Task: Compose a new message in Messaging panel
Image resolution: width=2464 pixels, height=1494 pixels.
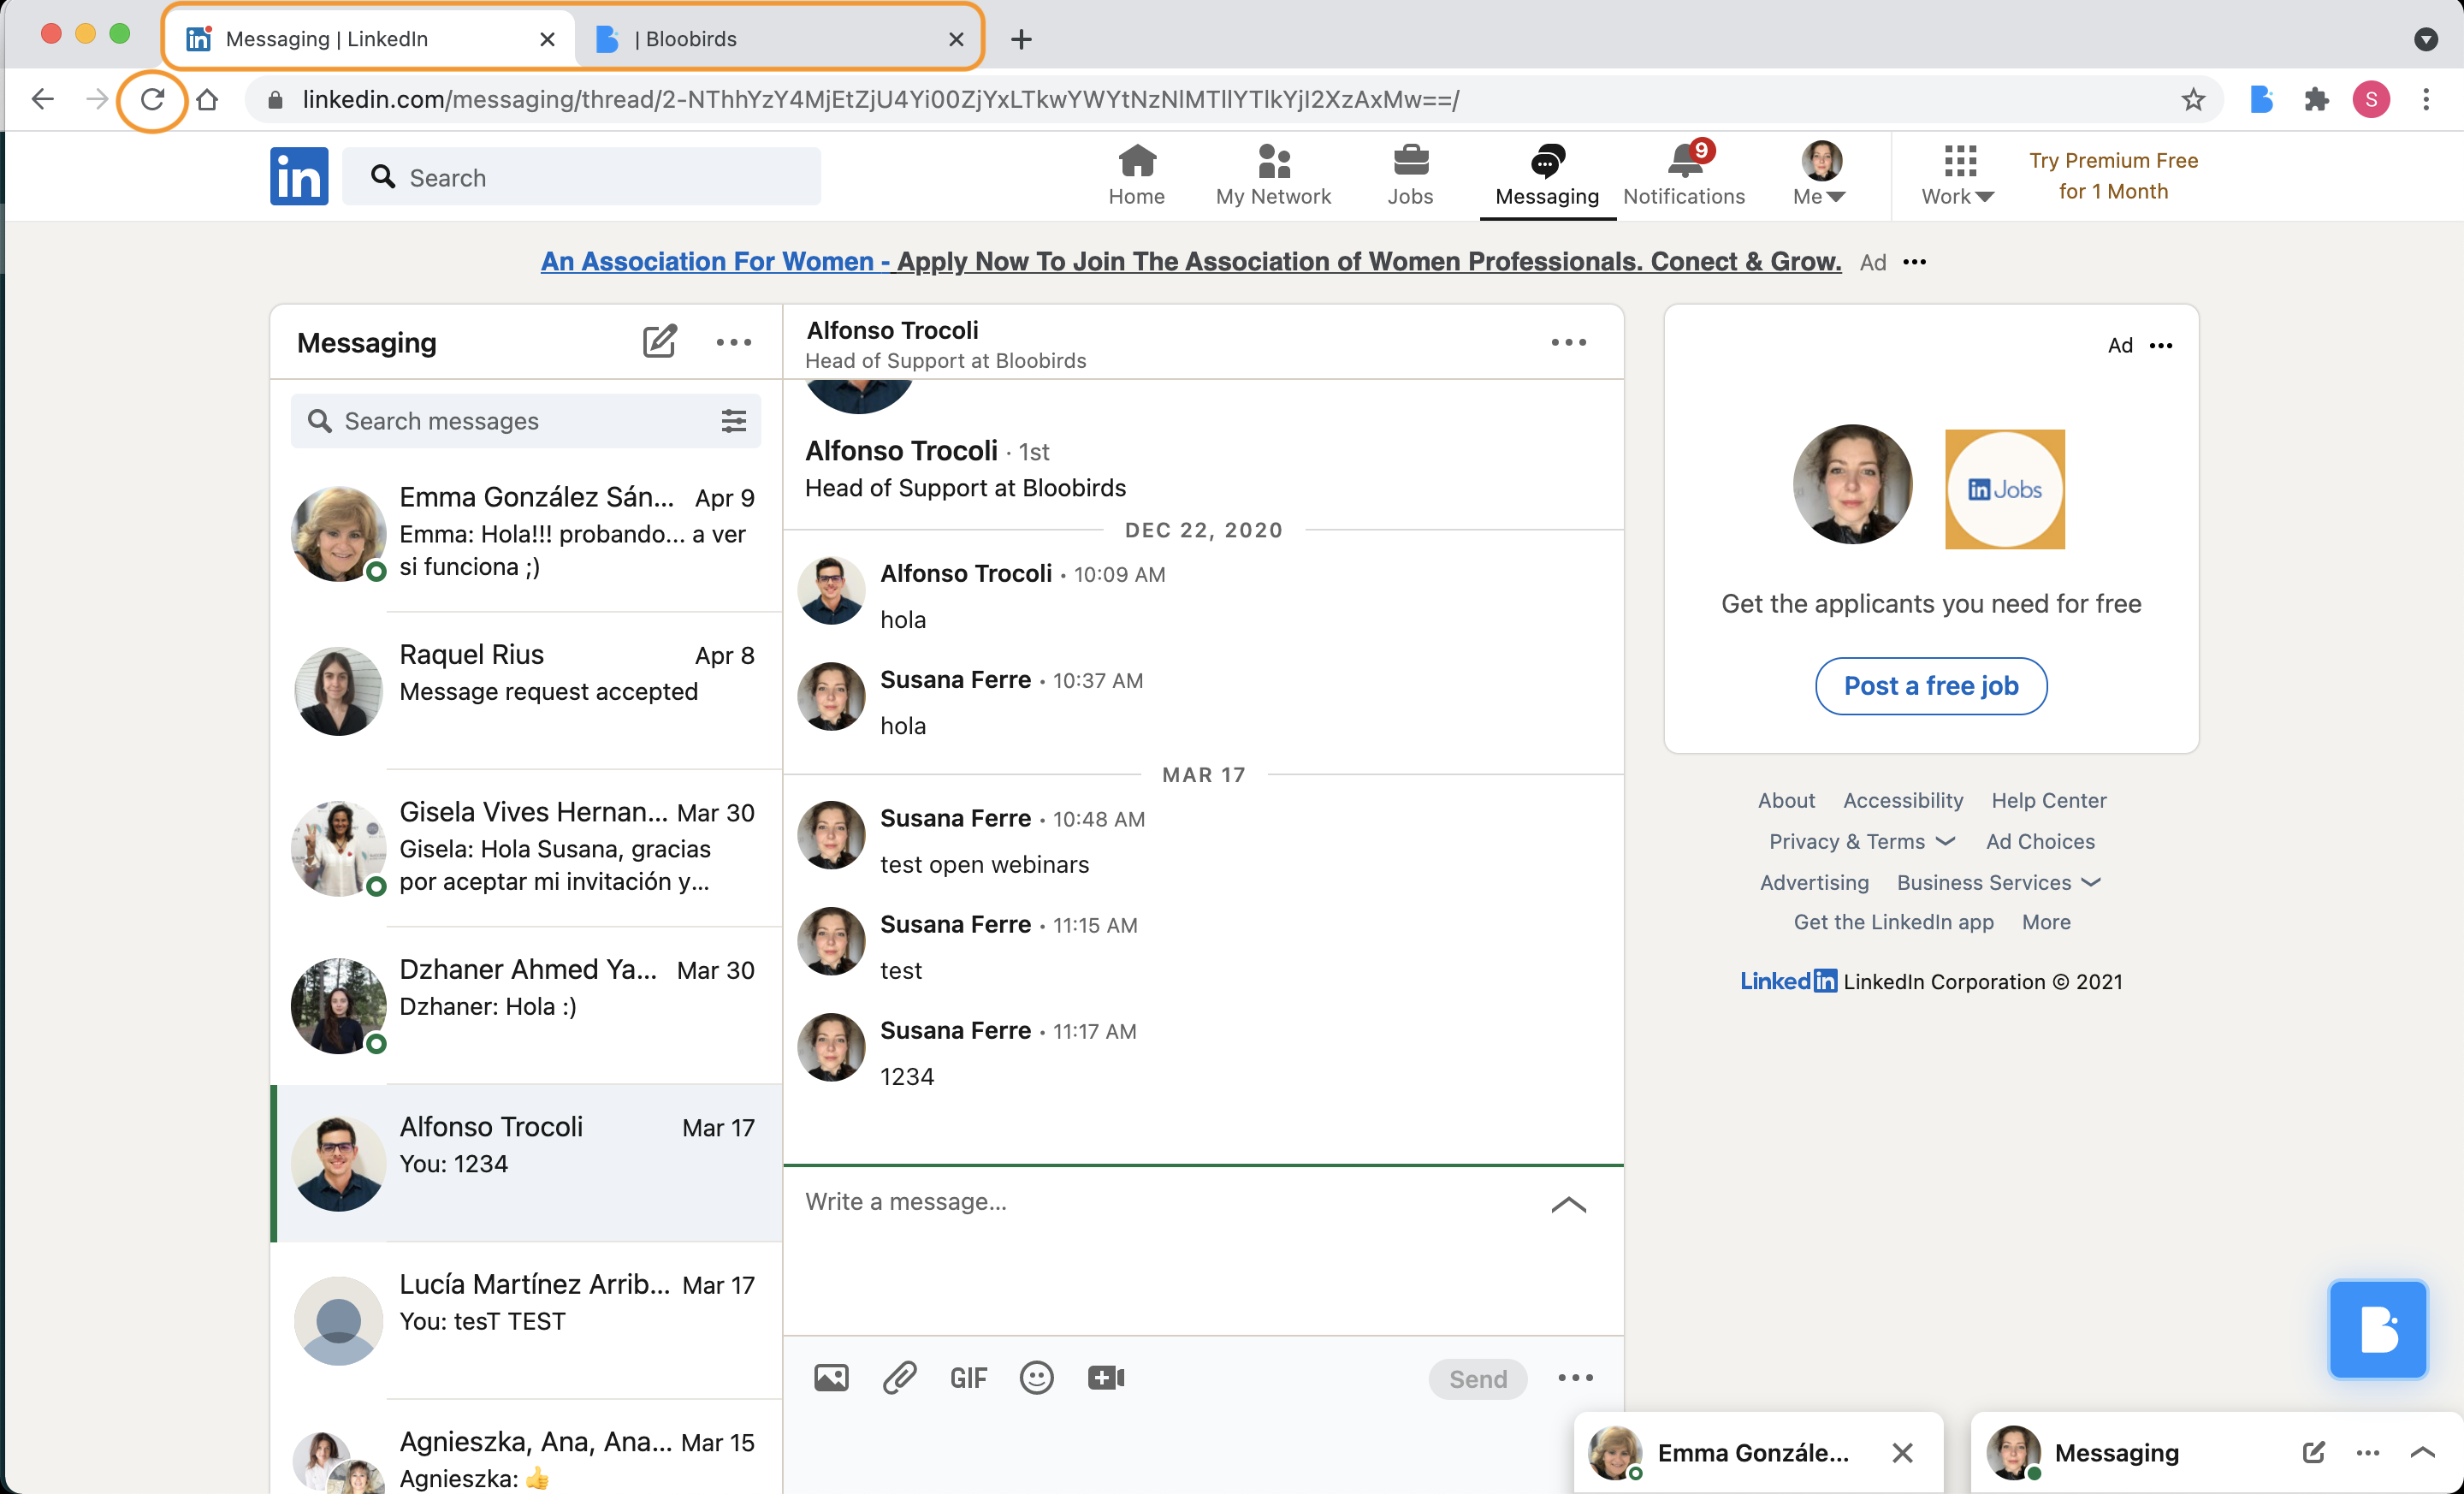Action: click(659, 342)
